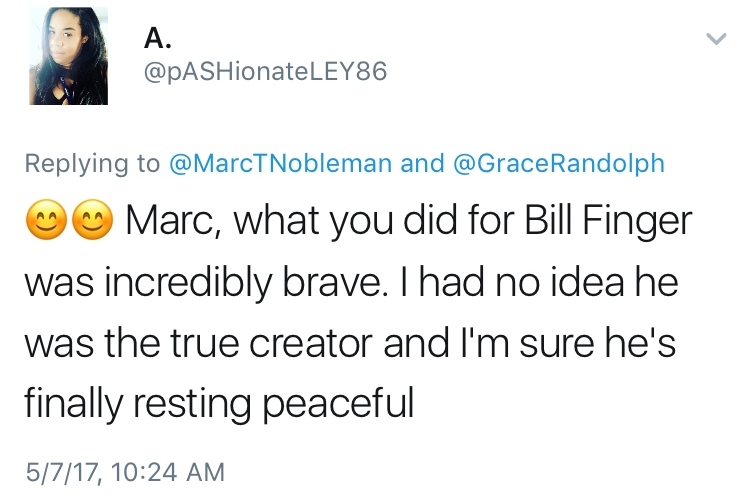The height and width of the screenshot is (502, 748).
Task: Click the line "finally resting peaceful"
Action: (x=216, y=402)
